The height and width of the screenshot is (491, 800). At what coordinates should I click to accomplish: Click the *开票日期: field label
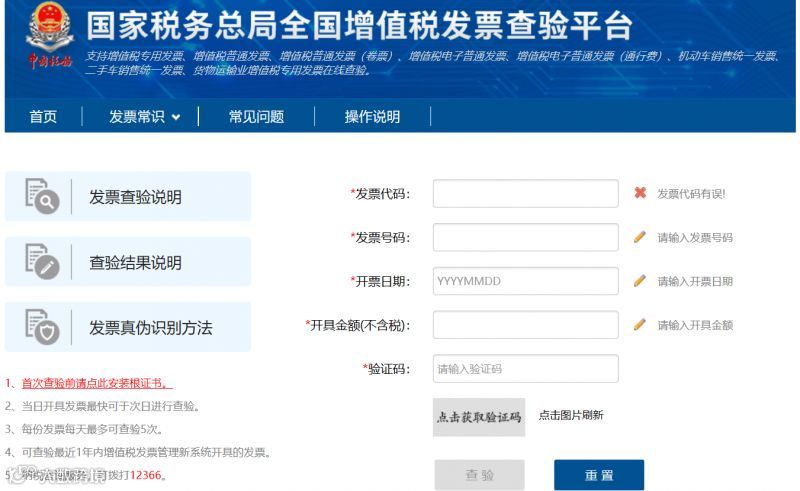coord(380,282)
